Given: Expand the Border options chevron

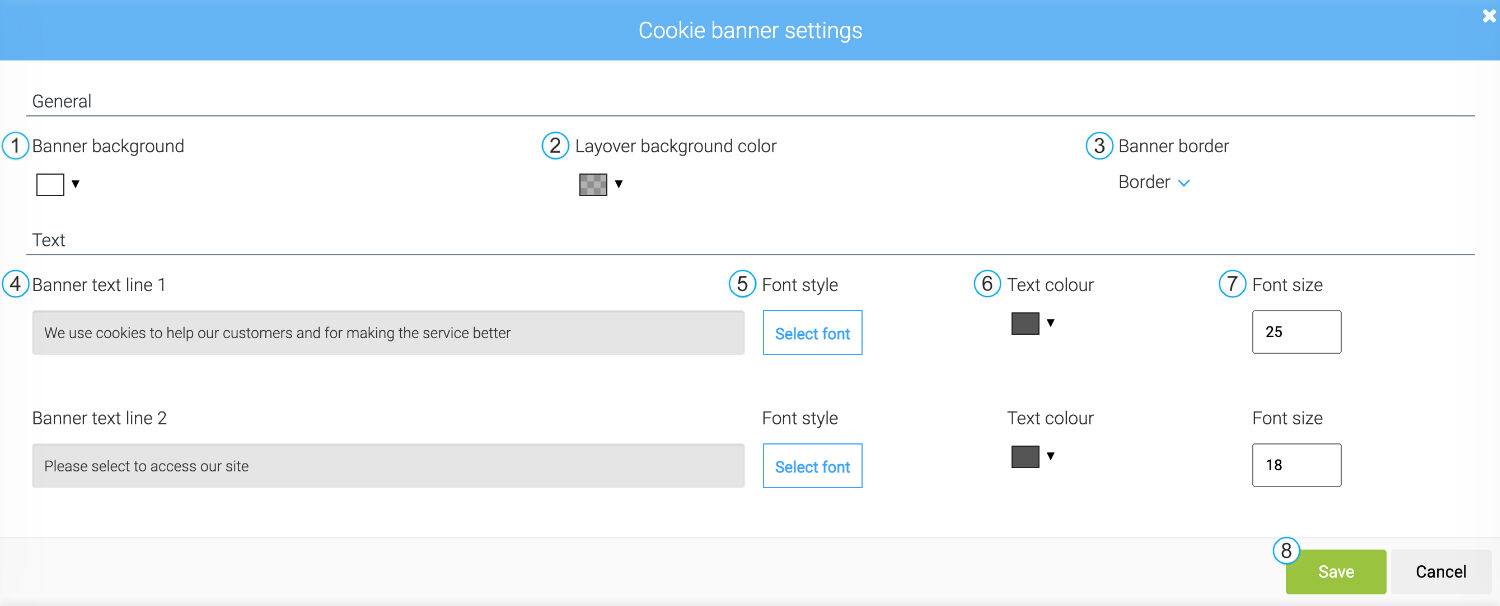Looking at the screenshot, I should tap(1184, 183).
